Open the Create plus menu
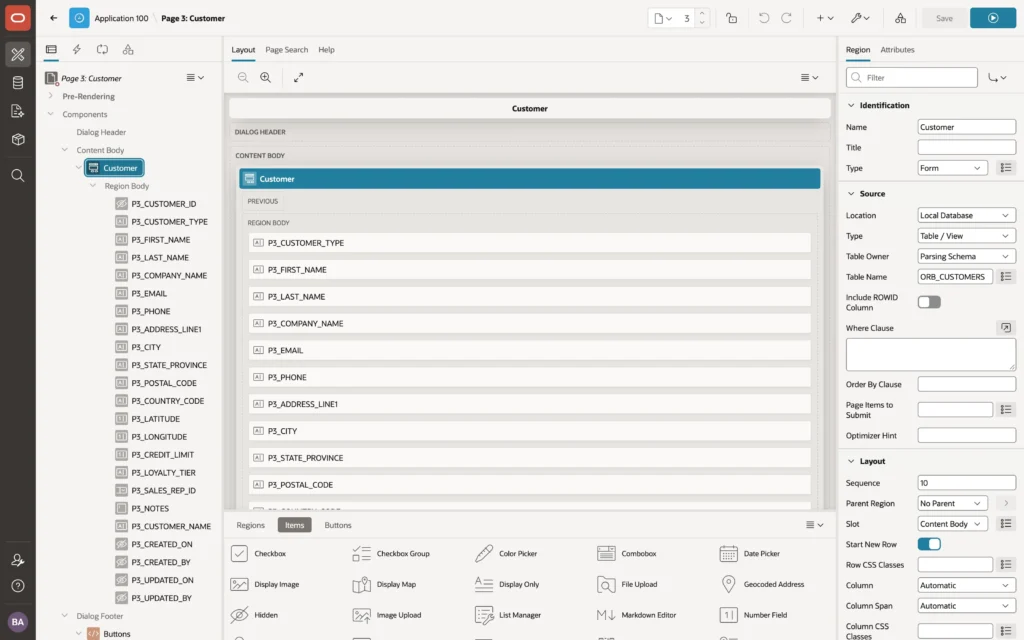Screen dimensions: 1024x640 click(825, 18)
